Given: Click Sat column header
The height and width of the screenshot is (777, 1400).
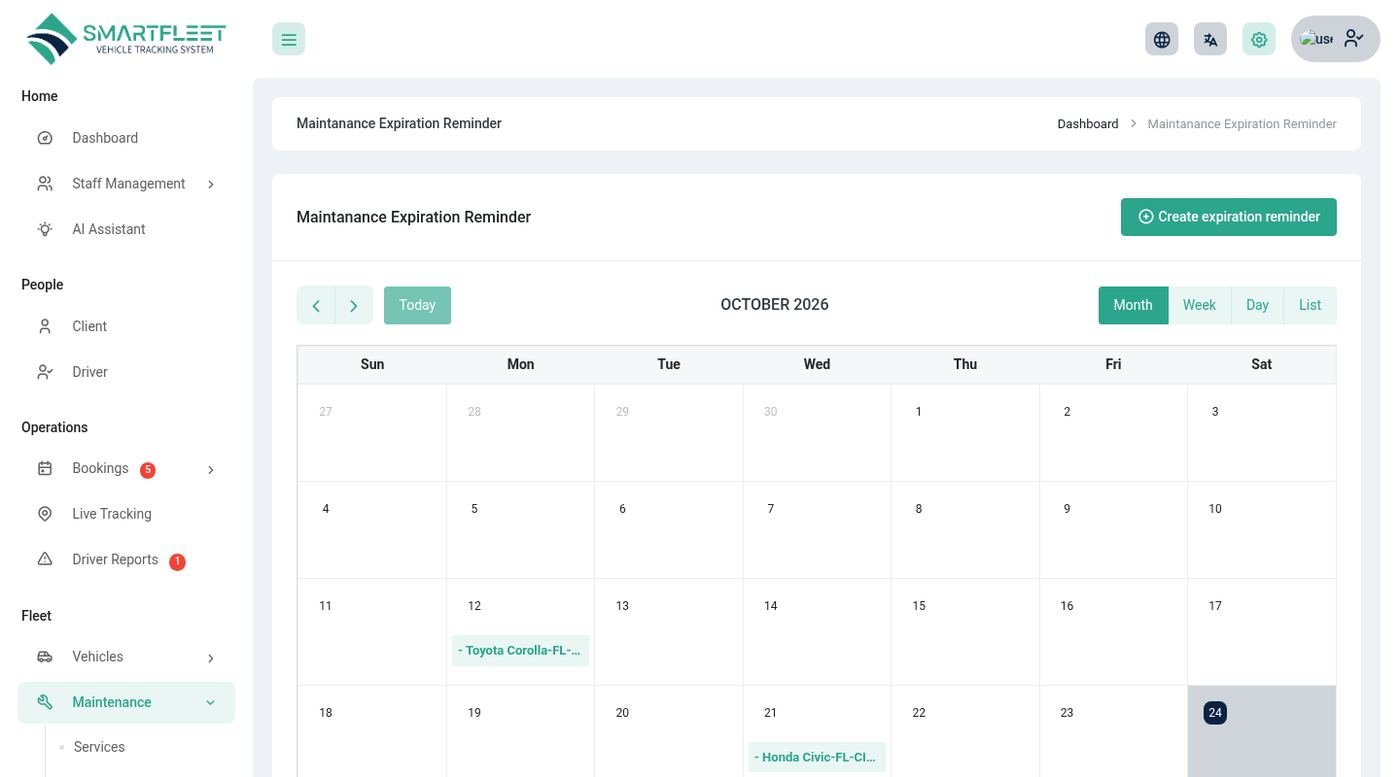Looking at the screenshot, I should pyautogui.click(x=1261, y=364).
